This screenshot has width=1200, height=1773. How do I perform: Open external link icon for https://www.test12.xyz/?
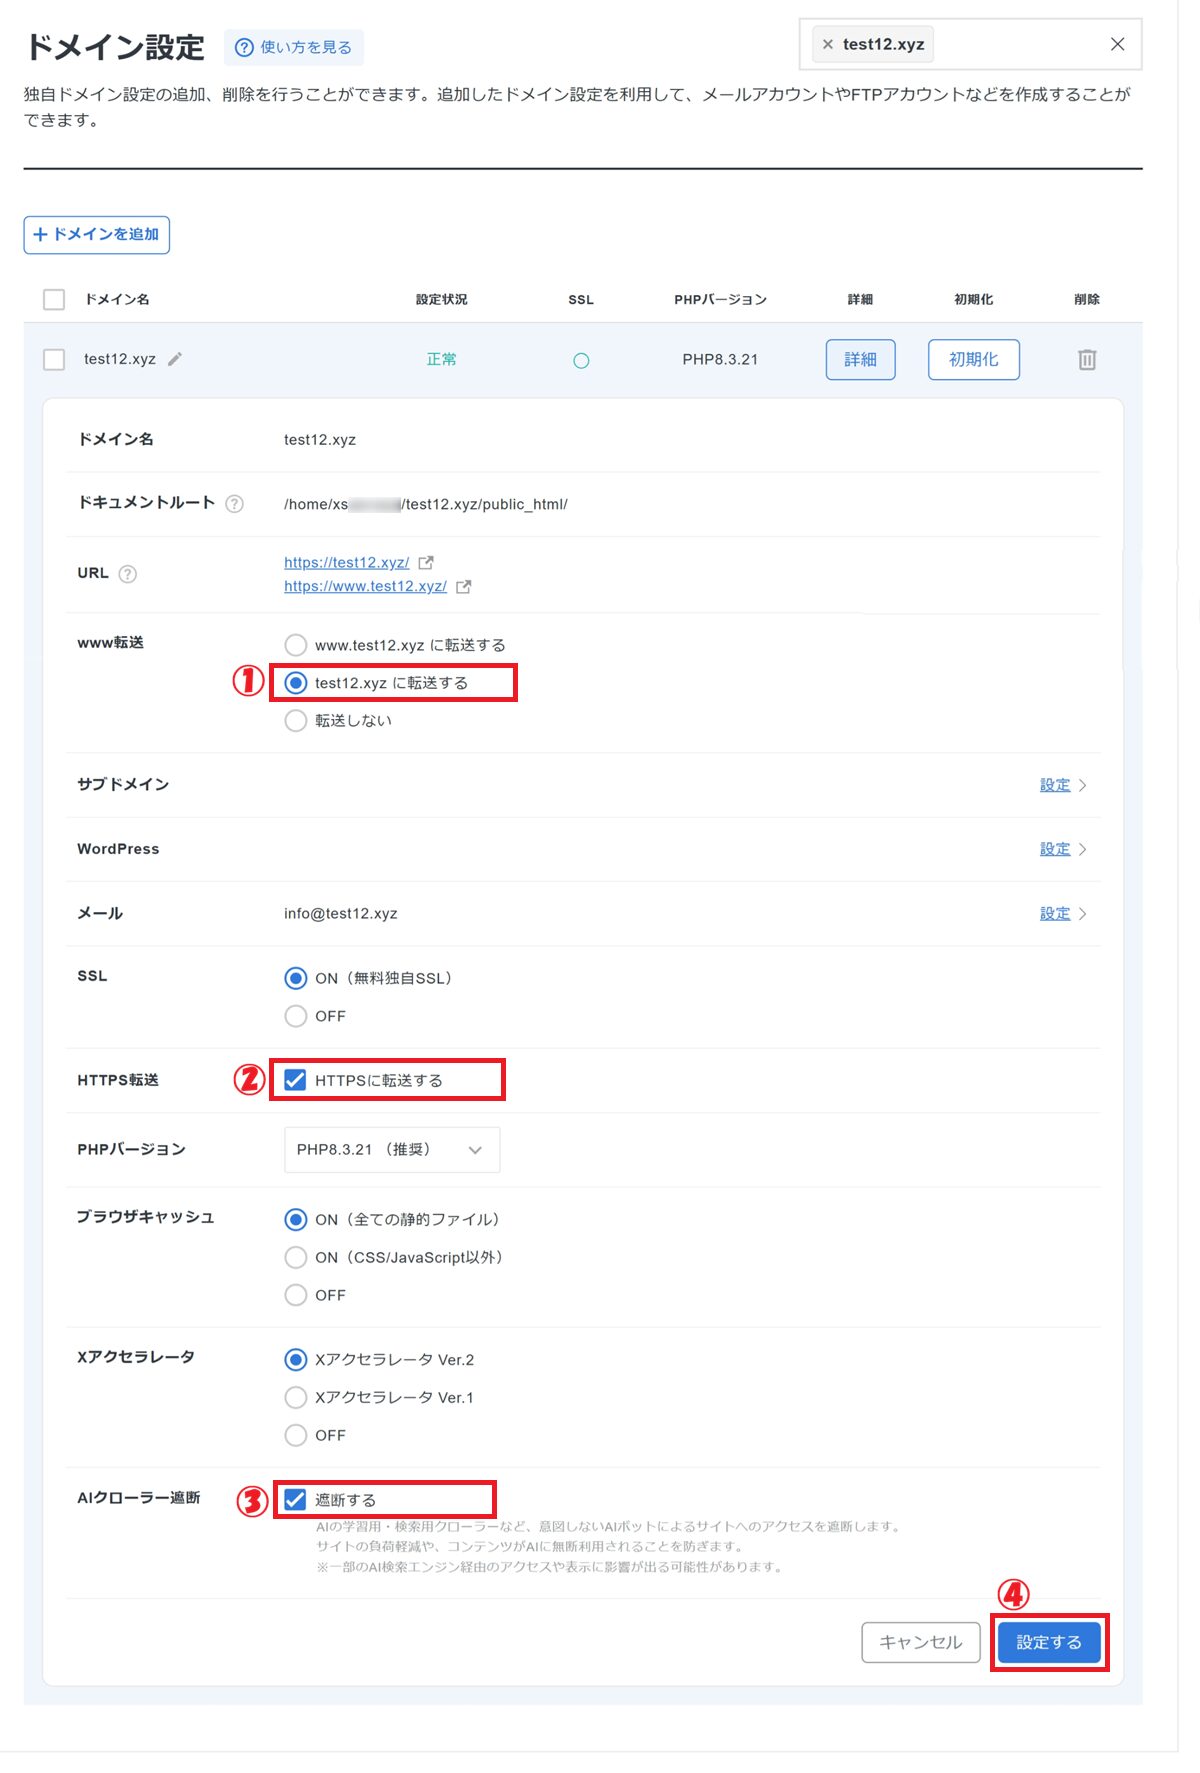point(463,587)
